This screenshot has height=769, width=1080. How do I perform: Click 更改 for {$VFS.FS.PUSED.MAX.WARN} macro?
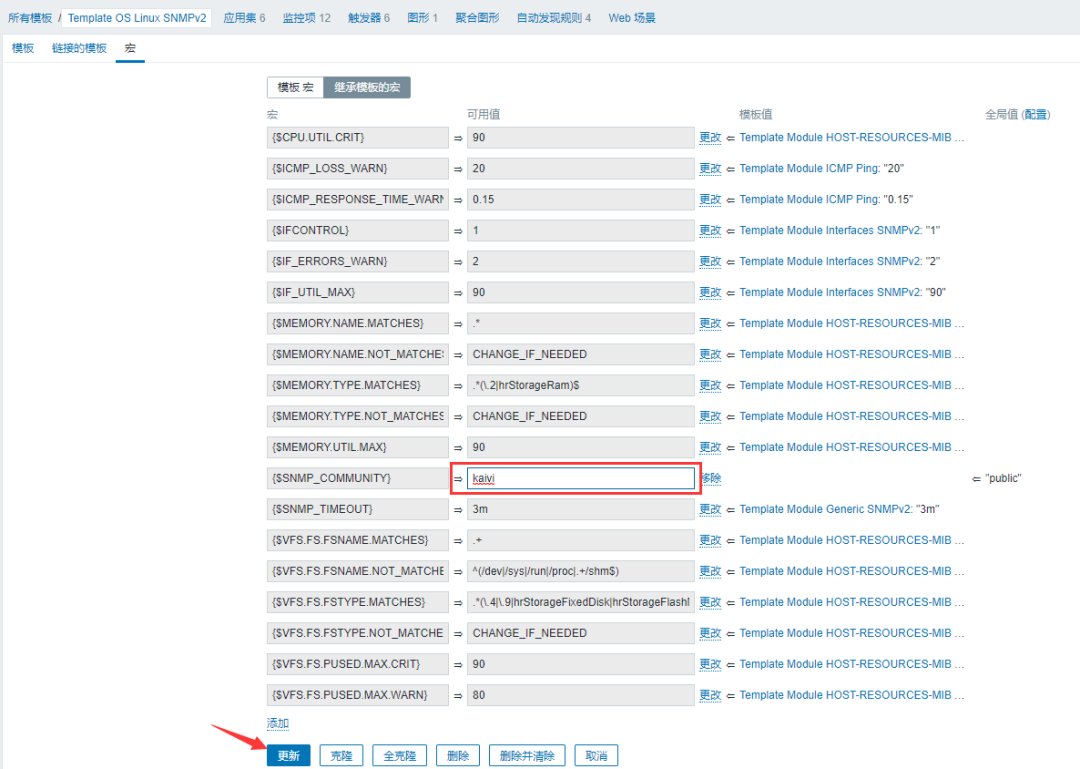[710, 695]
